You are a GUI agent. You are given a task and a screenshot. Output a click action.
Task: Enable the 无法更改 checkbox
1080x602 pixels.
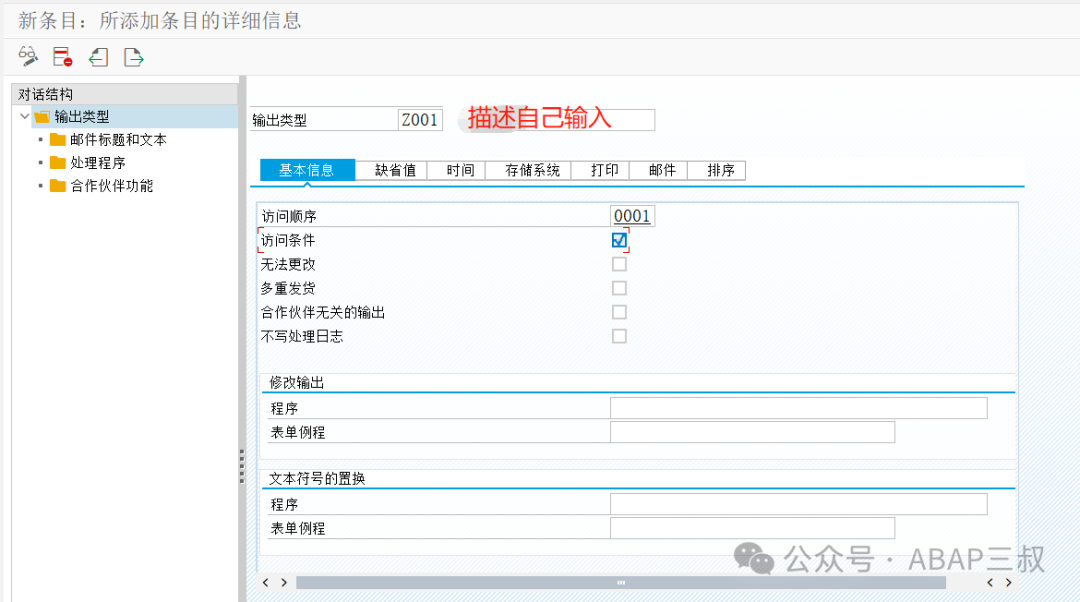coord(619,264)
